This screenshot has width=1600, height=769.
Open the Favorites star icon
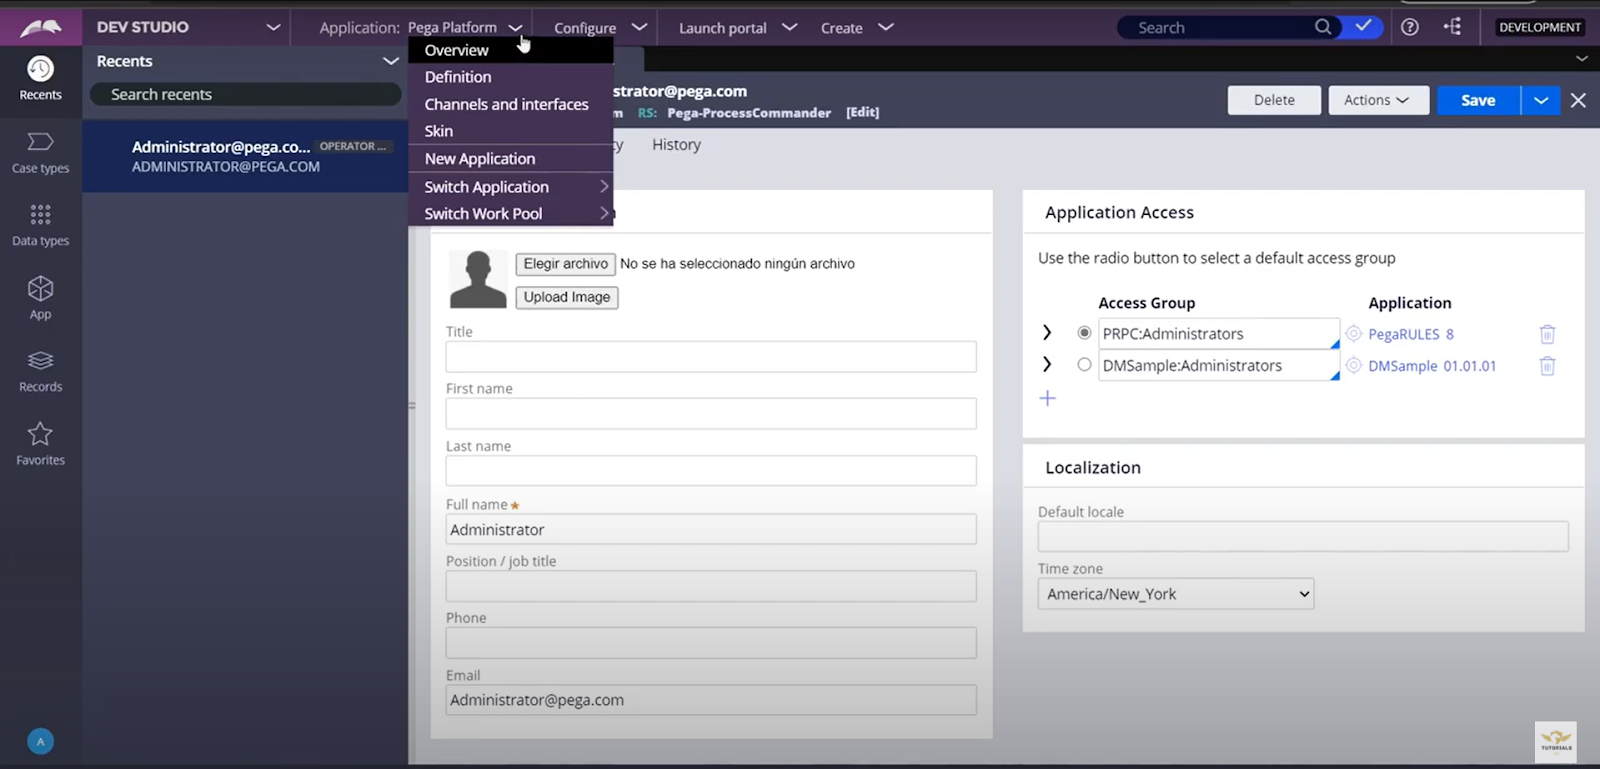(x=40, y=433)
